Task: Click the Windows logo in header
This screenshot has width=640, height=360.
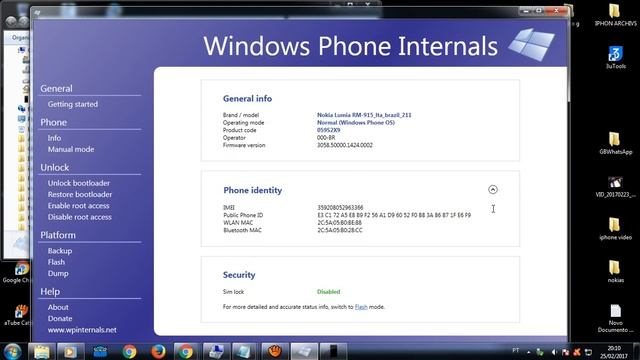Action: [x=531, y=44]
